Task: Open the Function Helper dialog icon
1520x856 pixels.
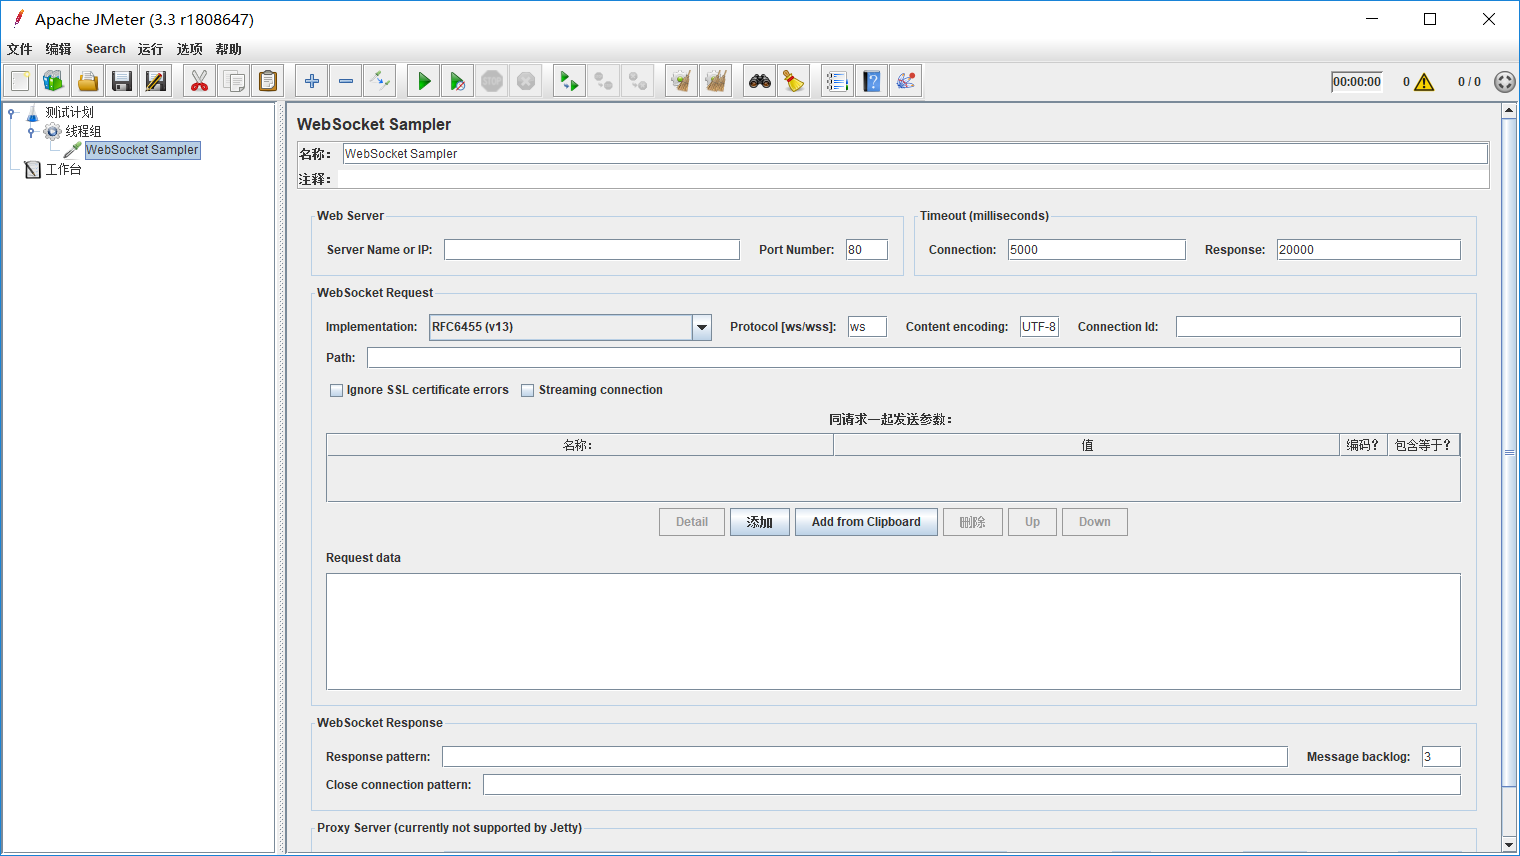Action: pyautogui.click(x=838, y=81)
